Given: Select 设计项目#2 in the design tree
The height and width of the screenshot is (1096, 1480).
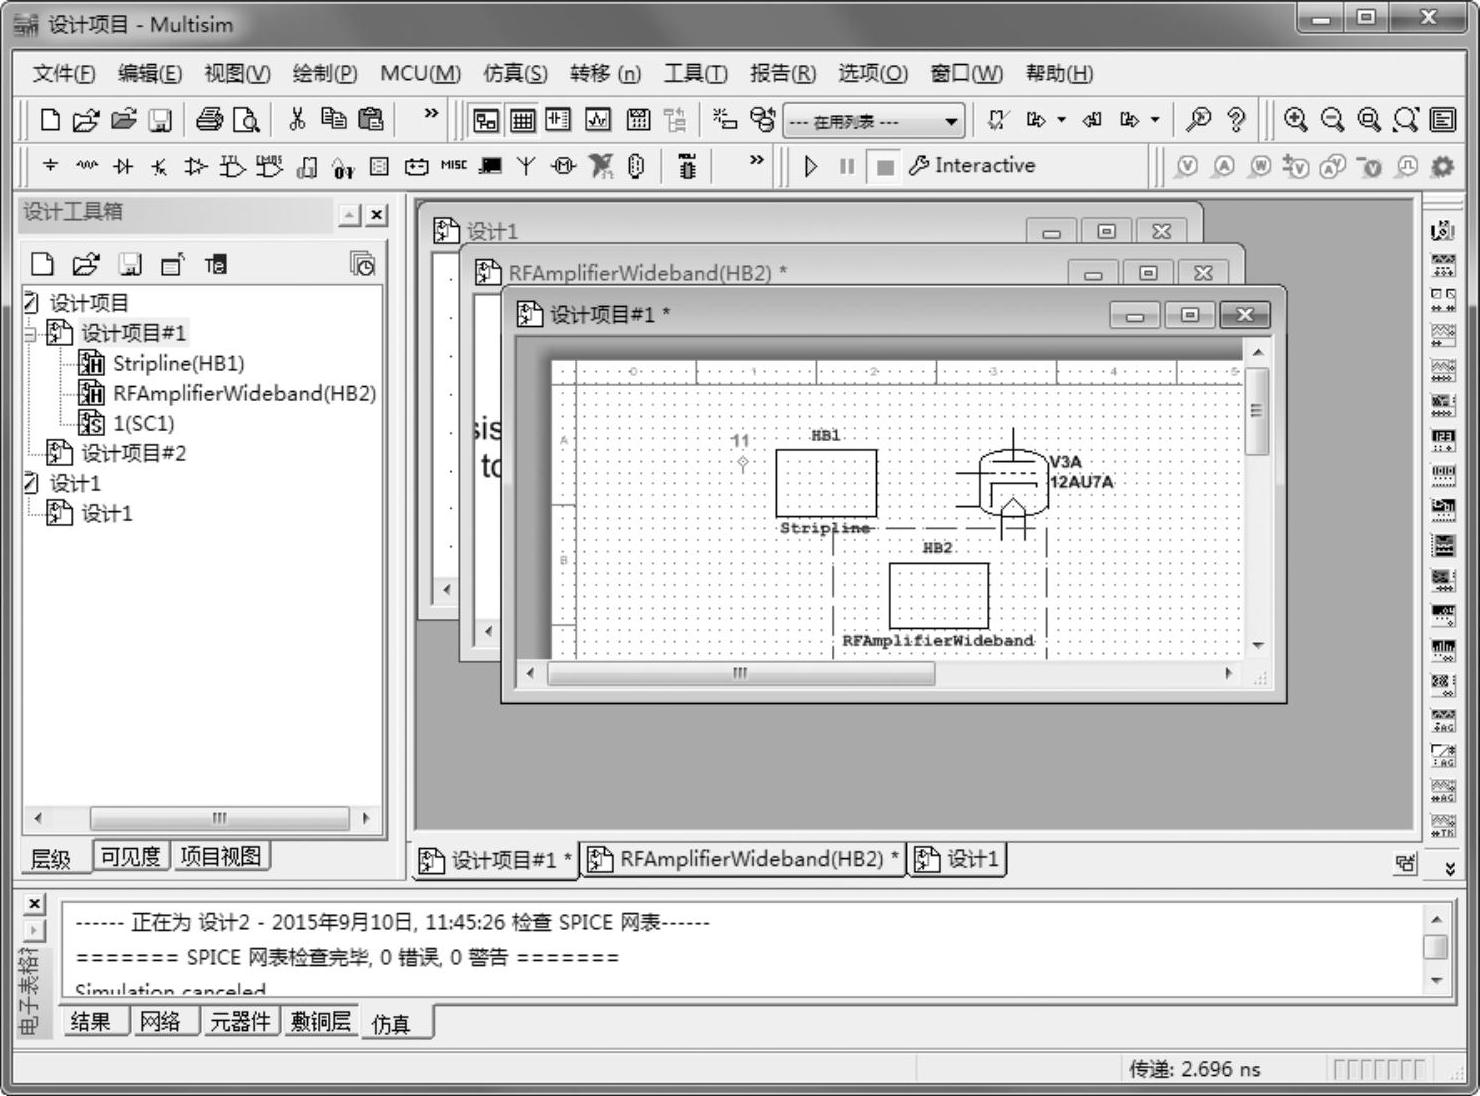Looking at the screenshot, I should click(133, 453).
